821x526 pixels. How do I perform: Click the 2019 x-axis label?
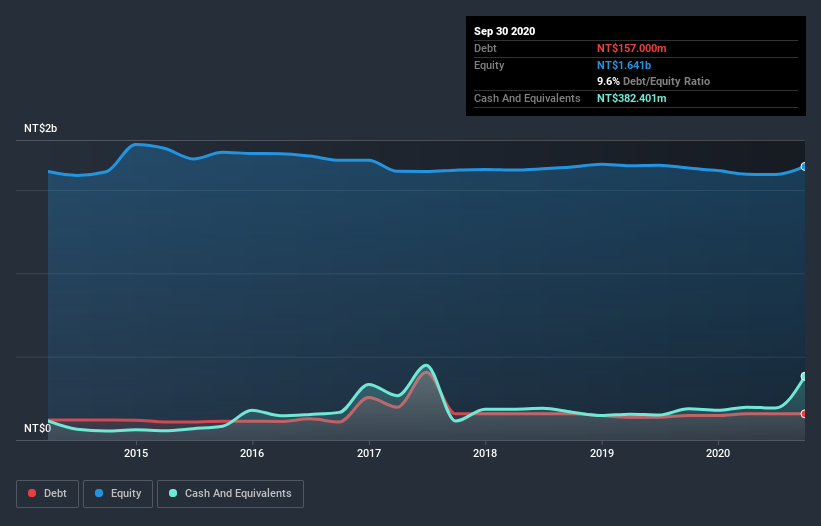(602, 453)
